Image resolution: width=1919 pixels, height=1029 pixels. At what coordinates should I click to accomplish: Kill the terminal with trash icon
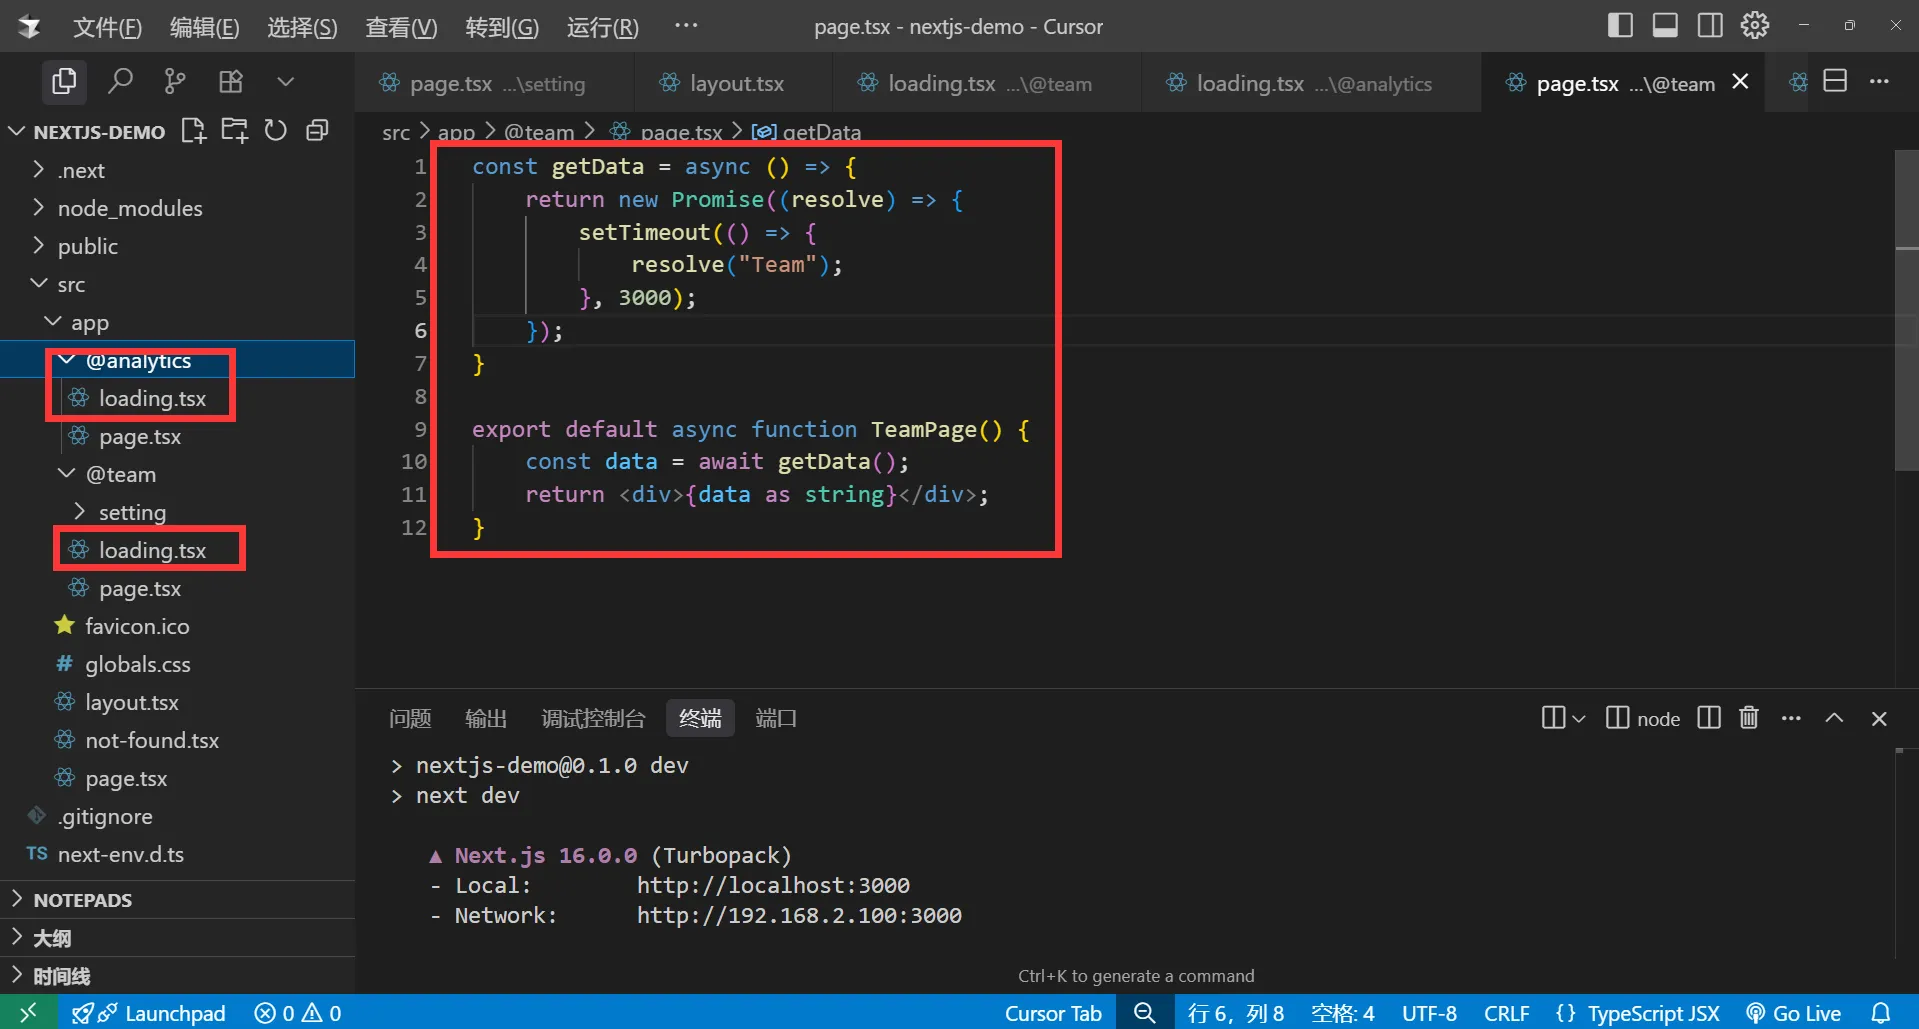1748,718
